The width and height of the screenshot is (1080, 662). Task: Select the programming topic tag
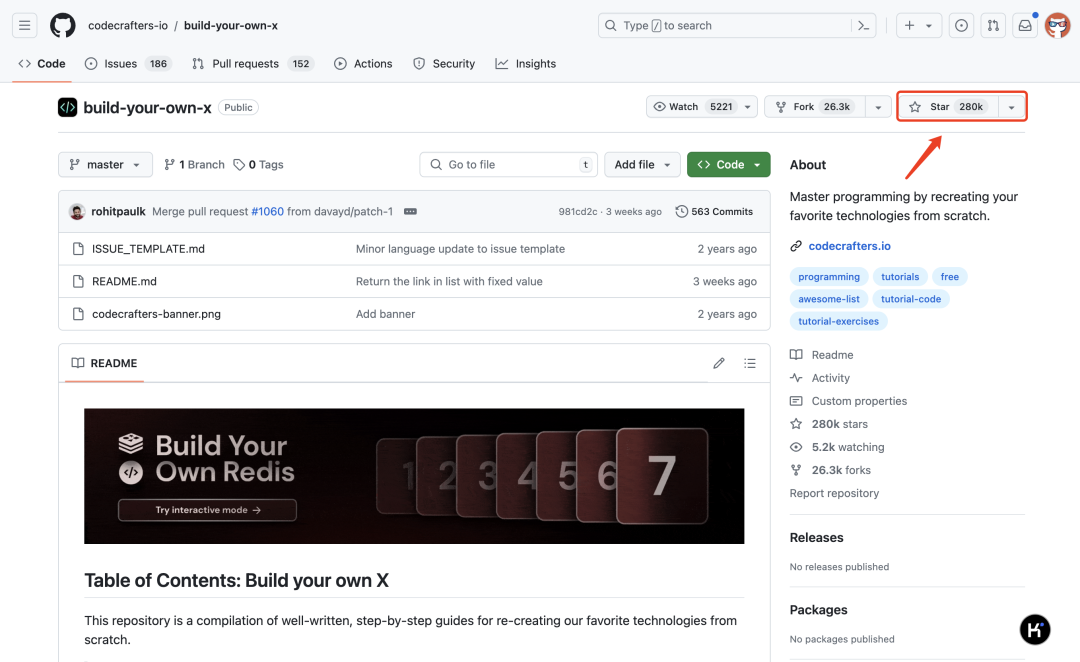pyautogui.click(x=829, y=276)
